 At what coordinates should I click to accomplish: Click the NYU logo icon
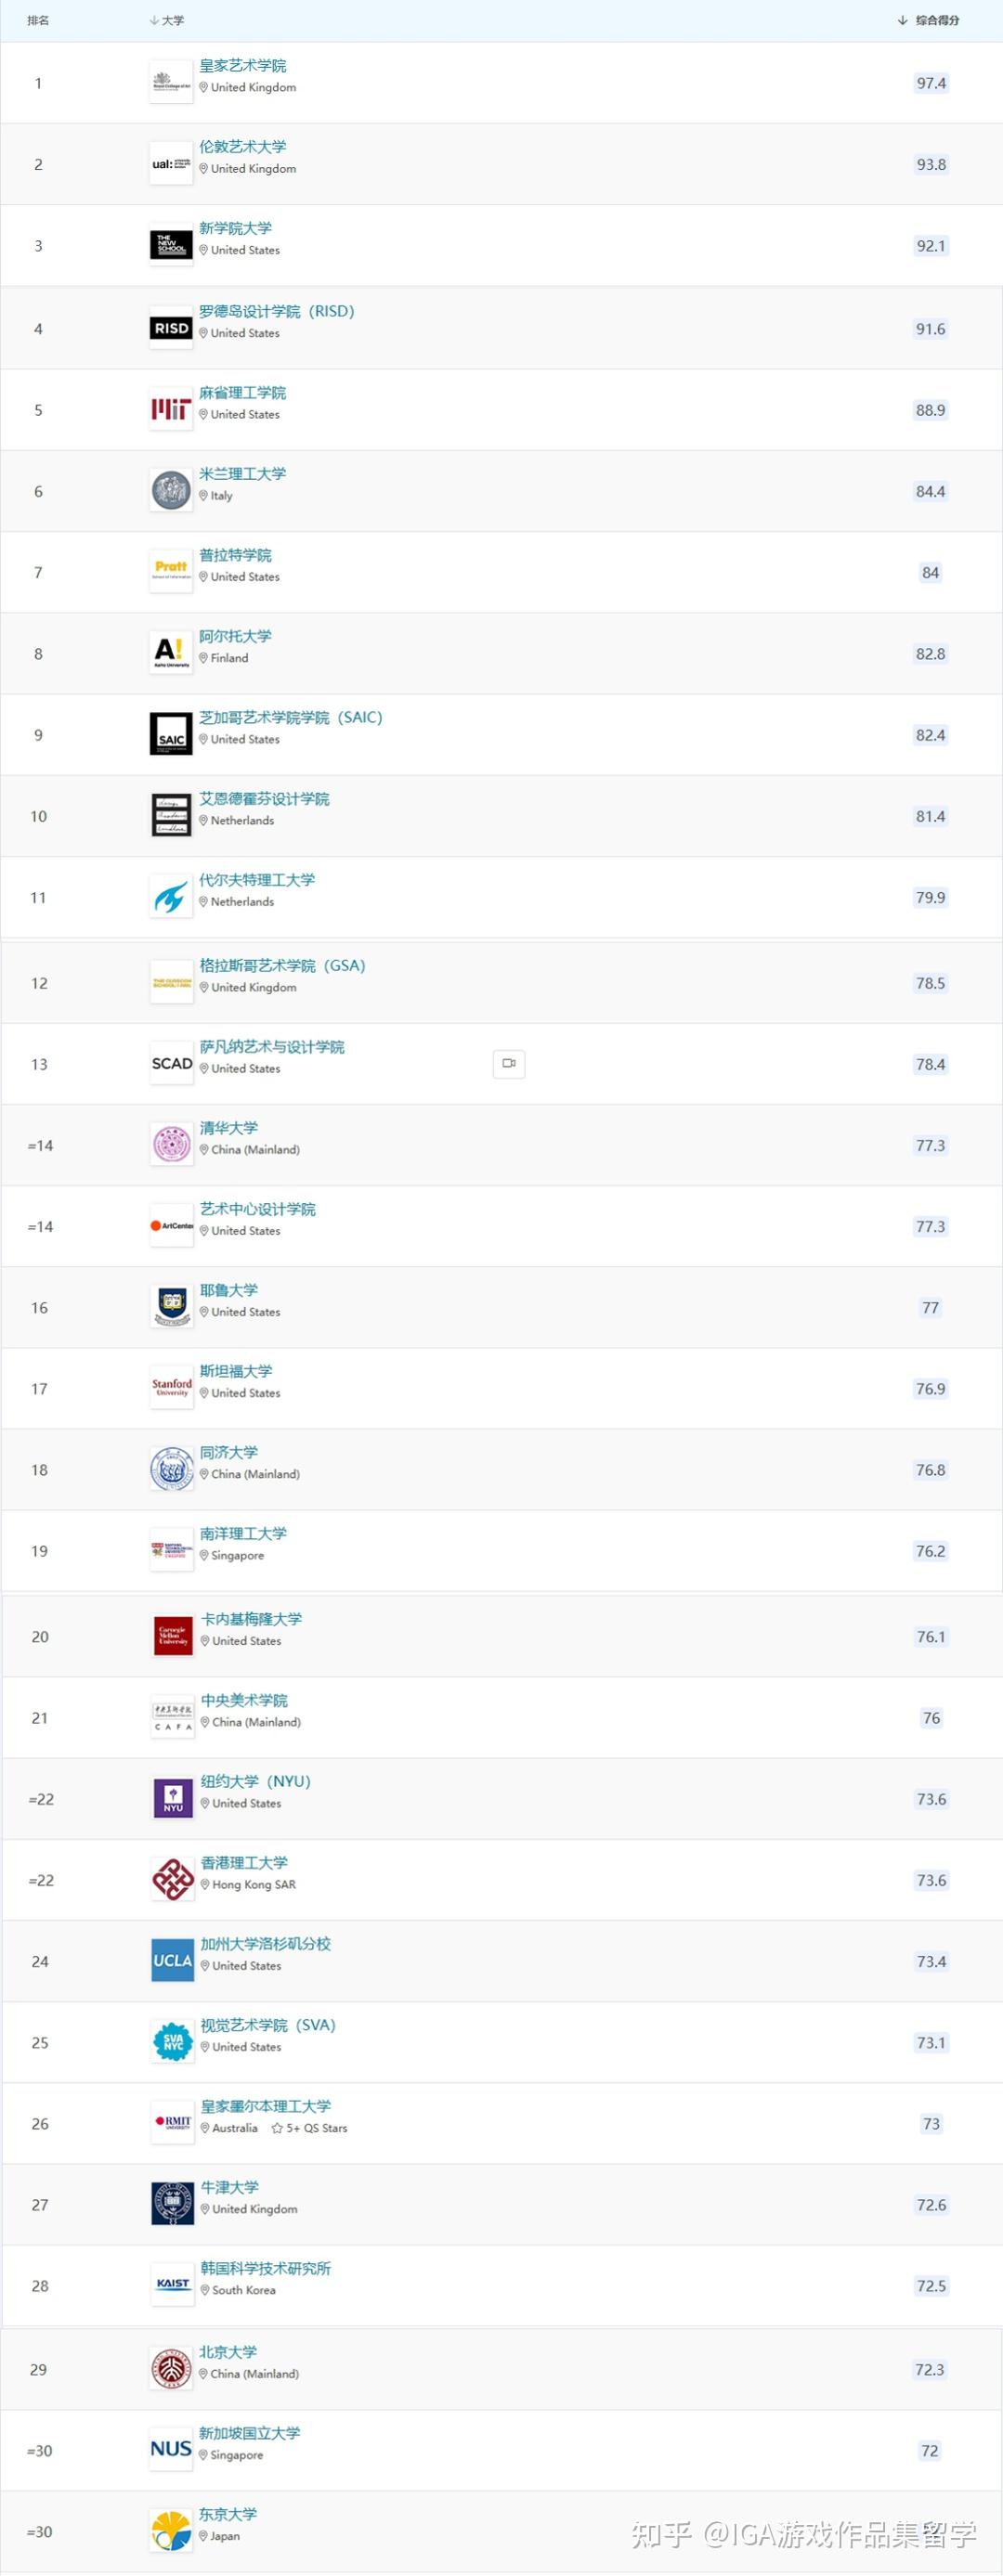[172, 1798]
